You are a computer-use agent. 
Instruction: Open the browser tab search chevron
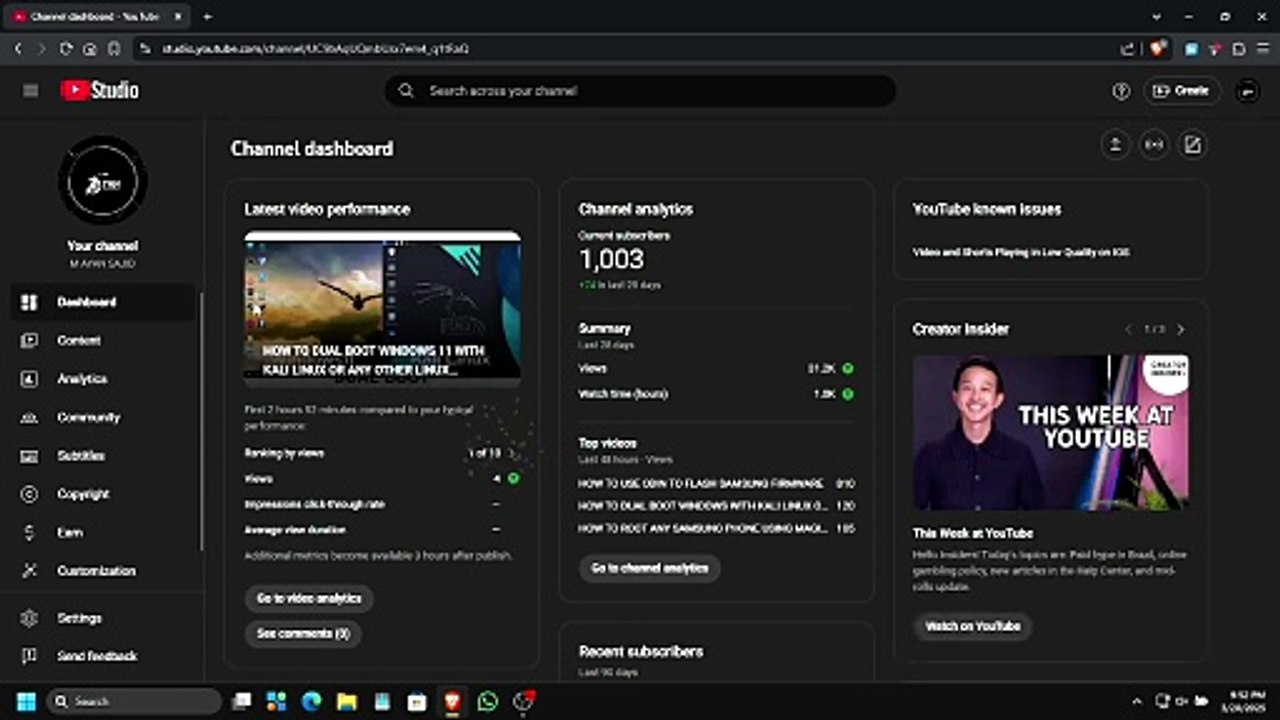(x=1157, y=17)
